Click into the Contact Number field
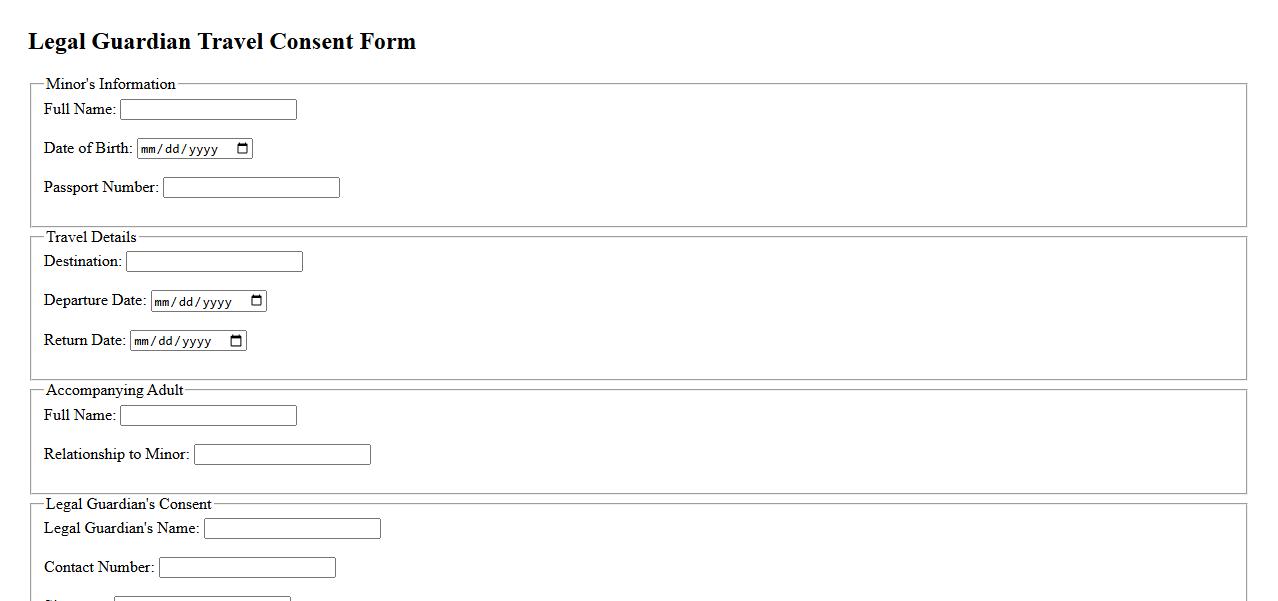This screenshot has width=1278, height=601. [247, 568]
